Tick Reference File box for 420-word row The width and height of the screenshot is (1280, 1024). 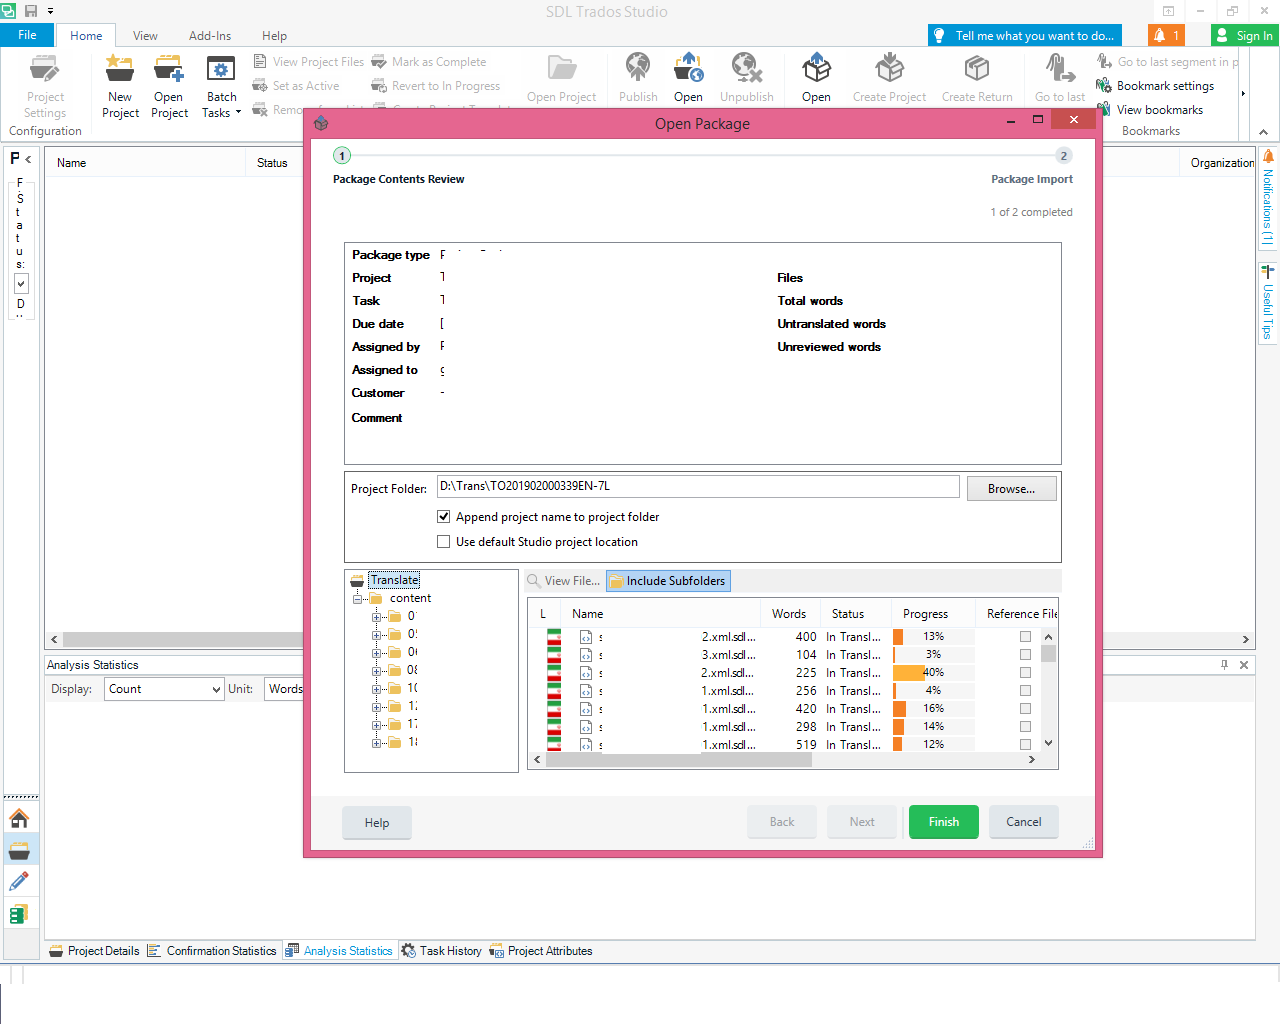1025,709
